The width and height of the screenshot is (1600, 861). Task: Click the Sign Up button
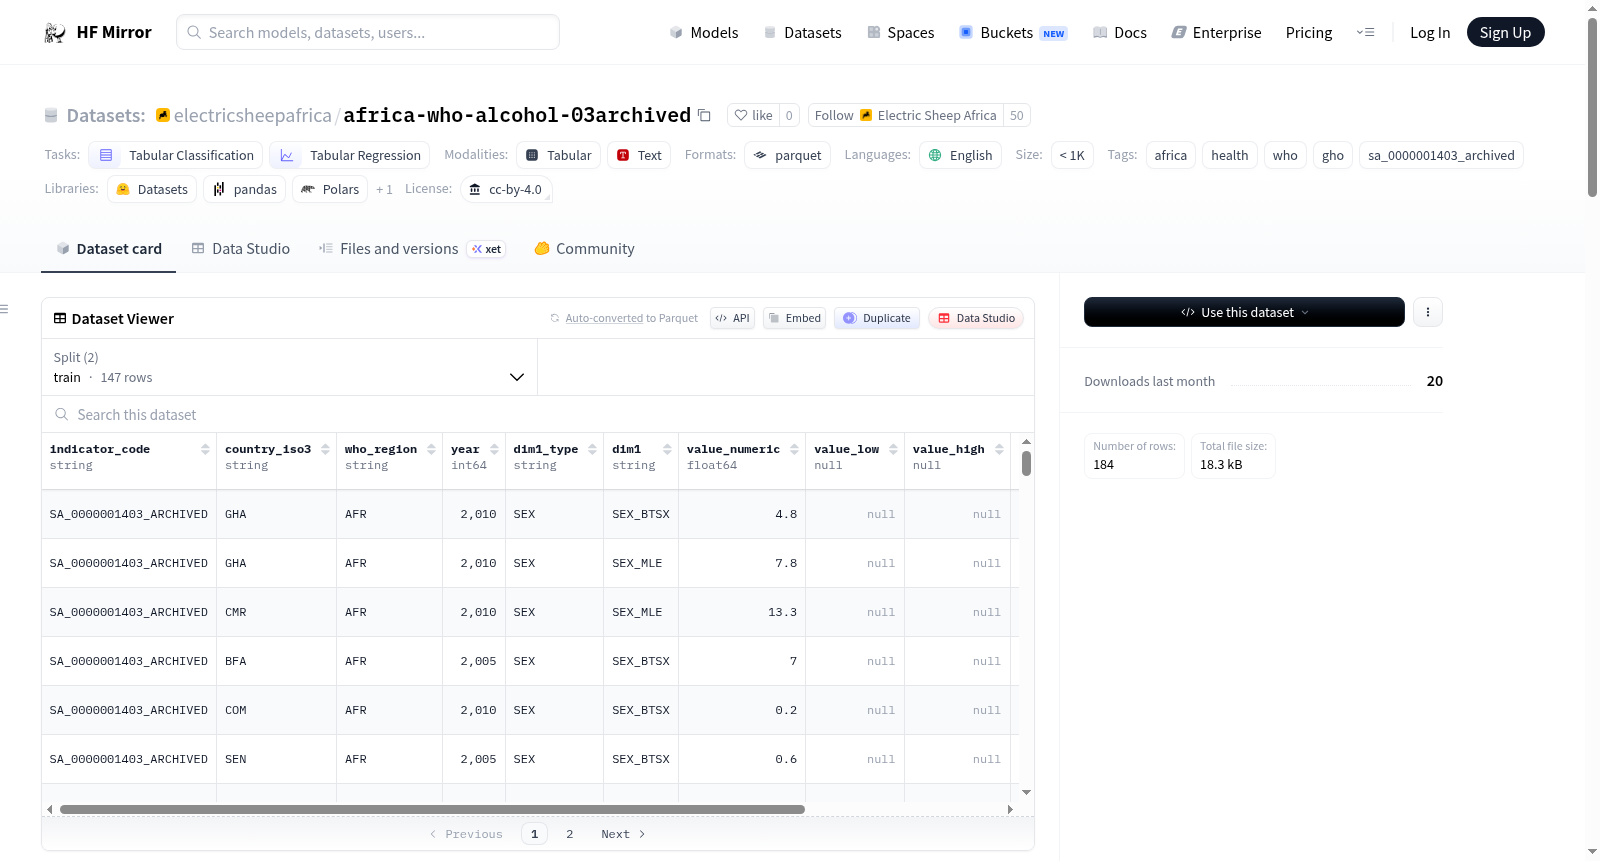tap(1505, 32)
